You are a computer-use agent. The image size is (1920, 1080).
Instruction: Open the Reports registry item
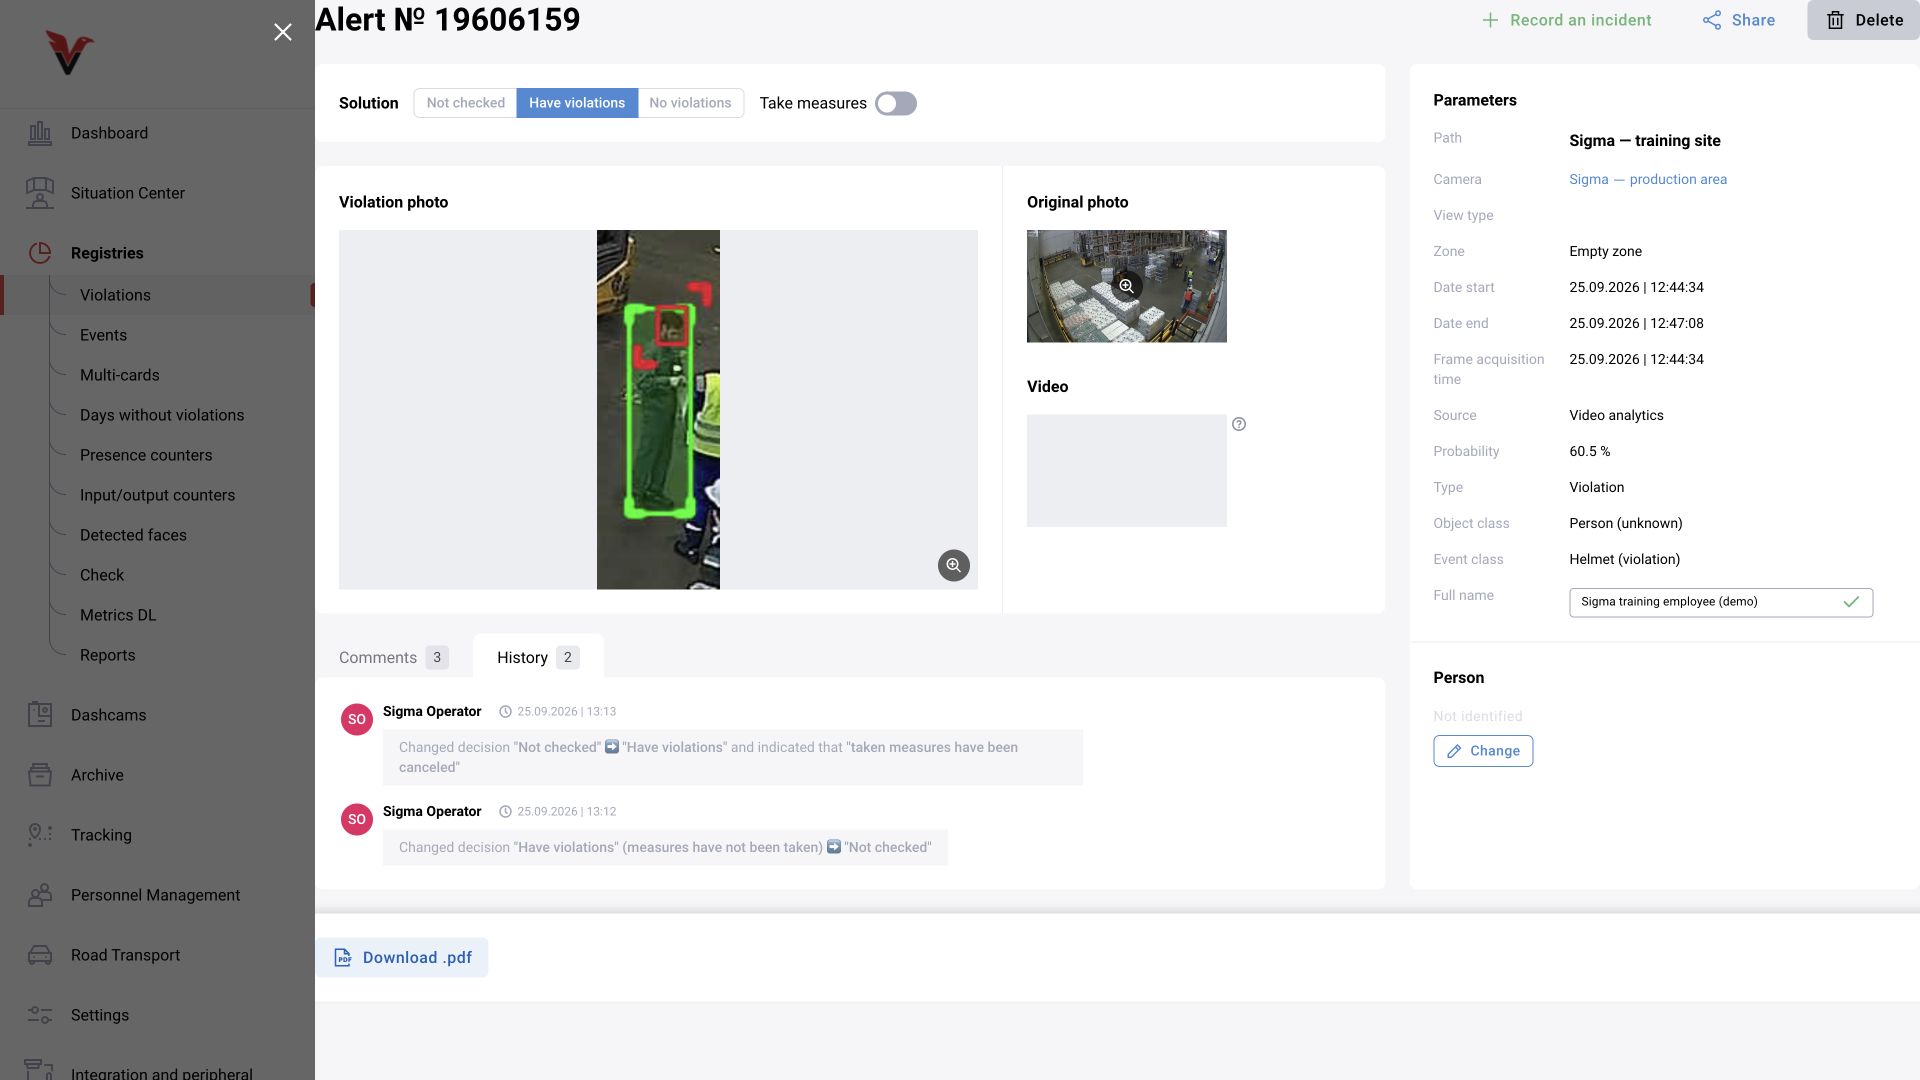(x=107, y=655)
